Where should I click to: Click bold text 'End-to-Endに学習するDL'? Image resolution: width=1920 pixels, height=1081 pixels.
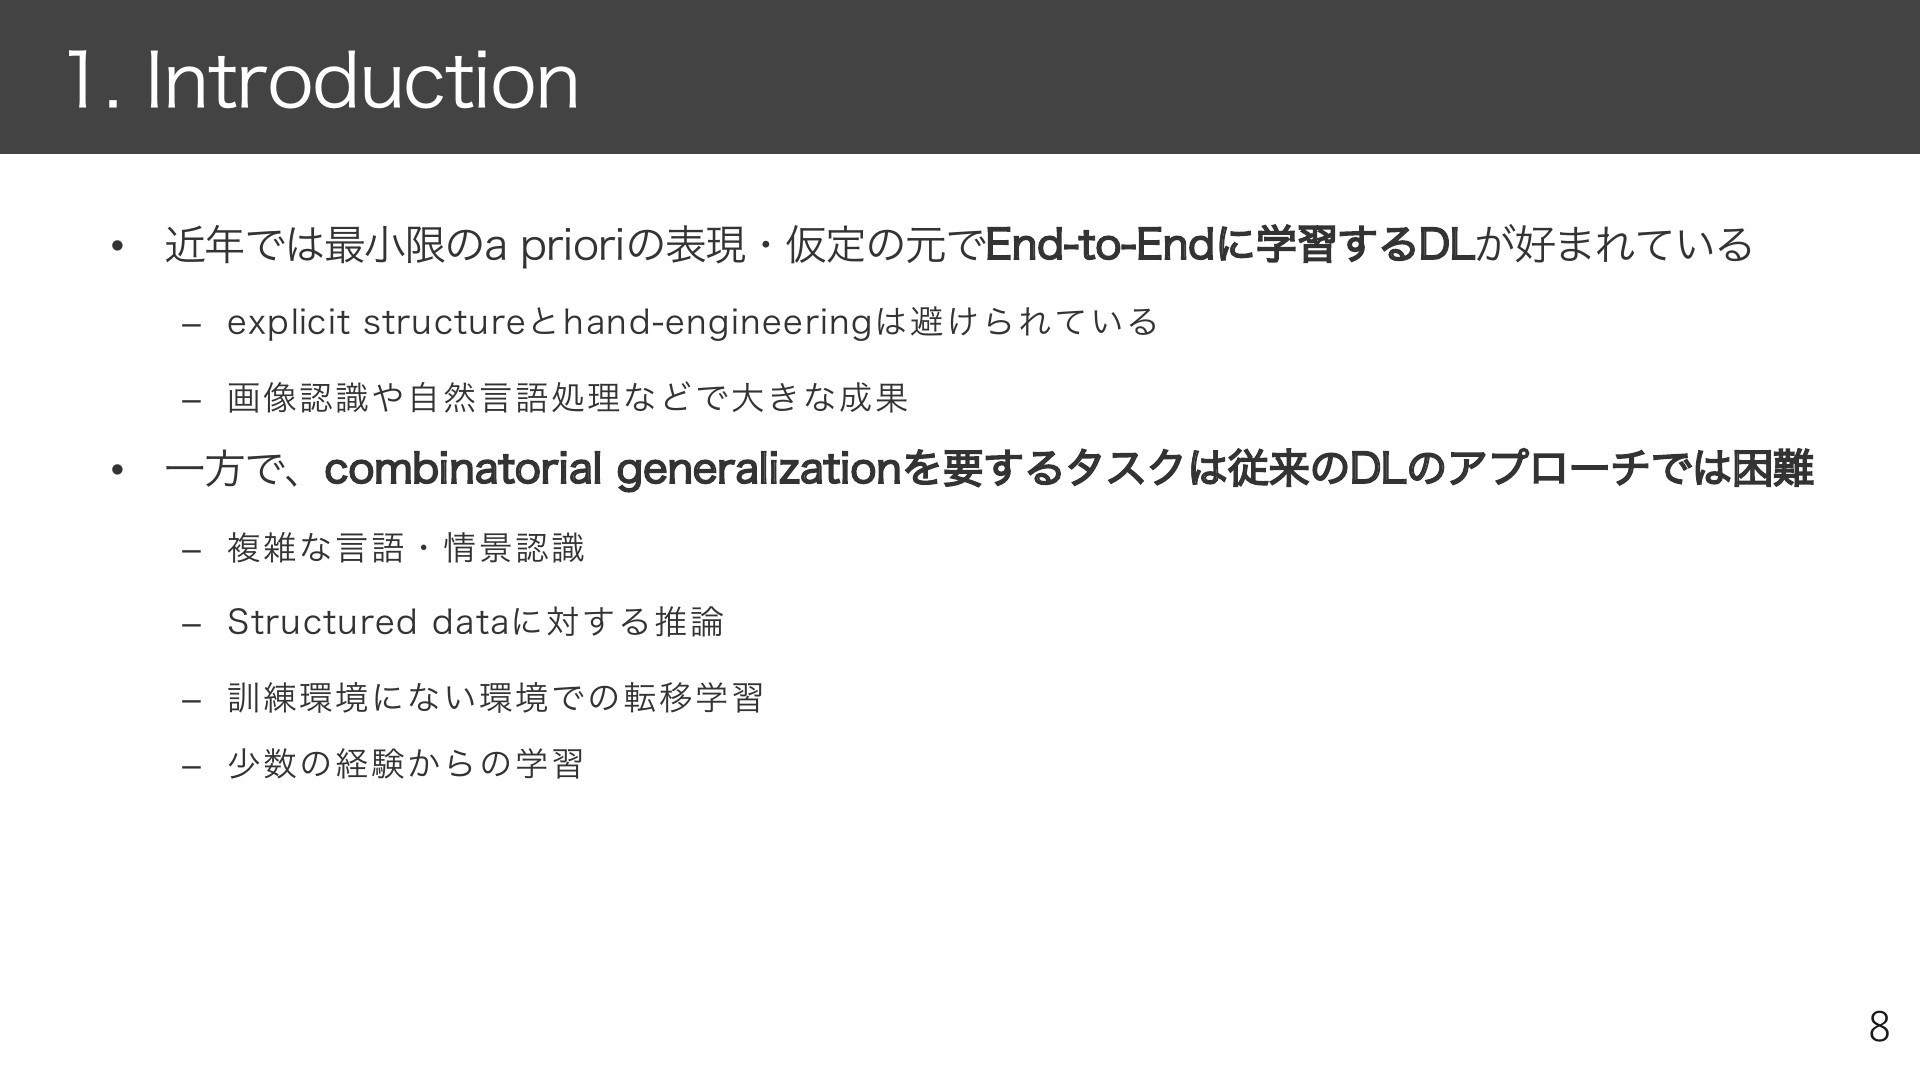1230,244
